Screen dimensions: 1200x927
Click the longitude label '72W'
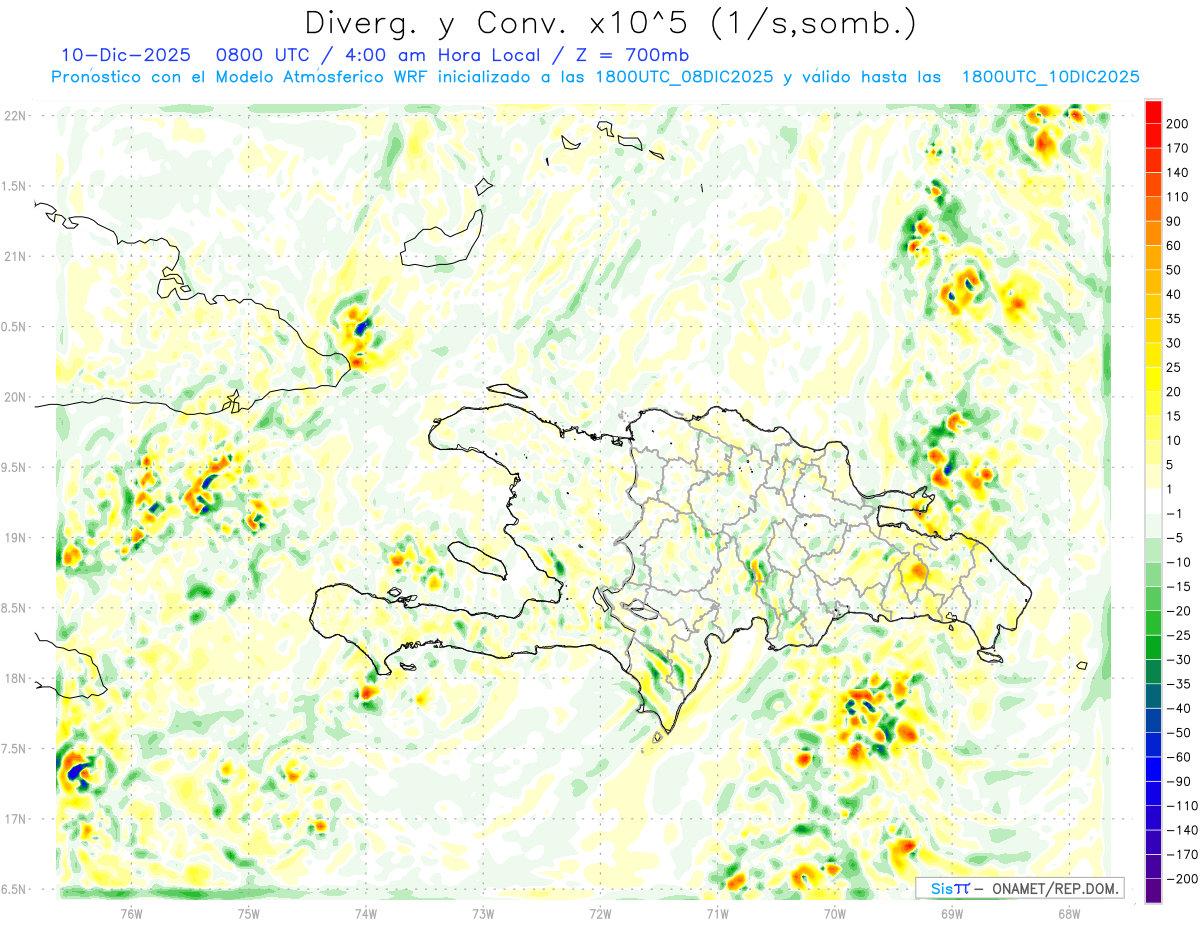tap(600, 913)
